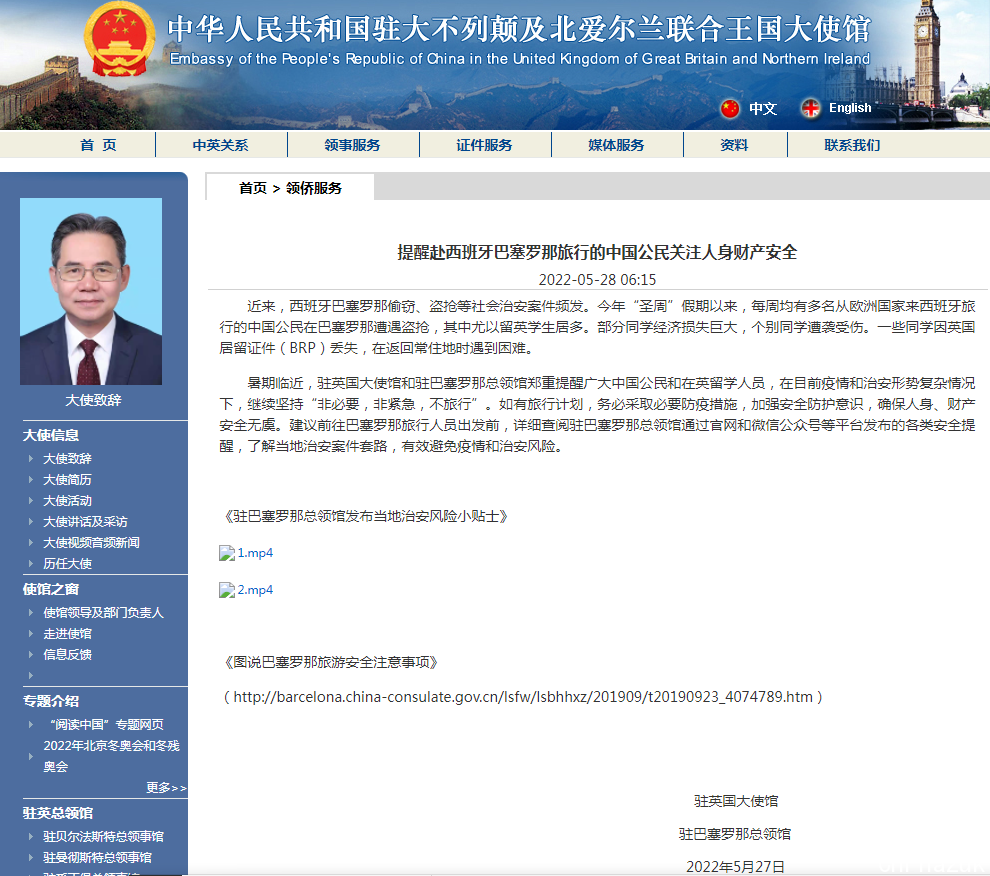
Task: Open 大使视频音频新闻 sidebar link
Action: 92,543
